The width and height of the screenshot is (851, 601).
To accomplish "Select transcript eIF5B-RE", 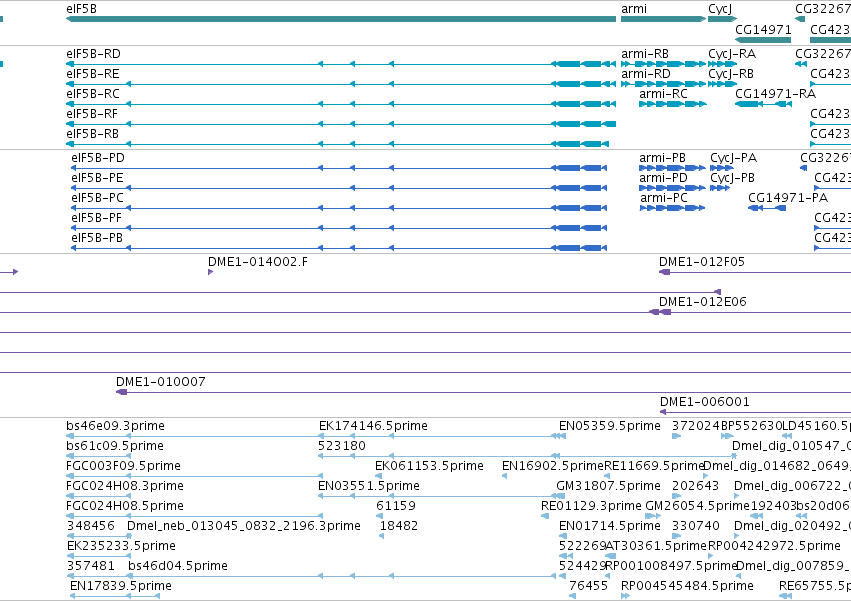I will [93, 74].
